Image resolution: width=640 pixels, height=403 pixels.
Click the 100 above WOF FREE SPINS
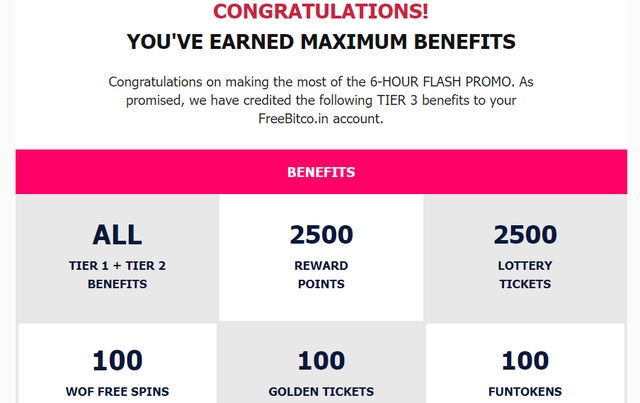(117, 361)
